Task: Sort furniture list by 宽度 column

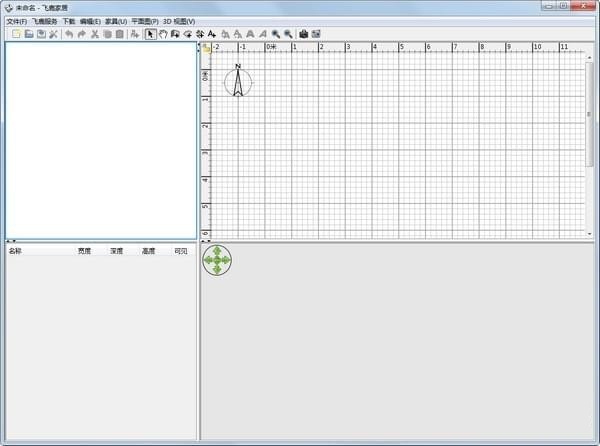Action: point(84,251)
